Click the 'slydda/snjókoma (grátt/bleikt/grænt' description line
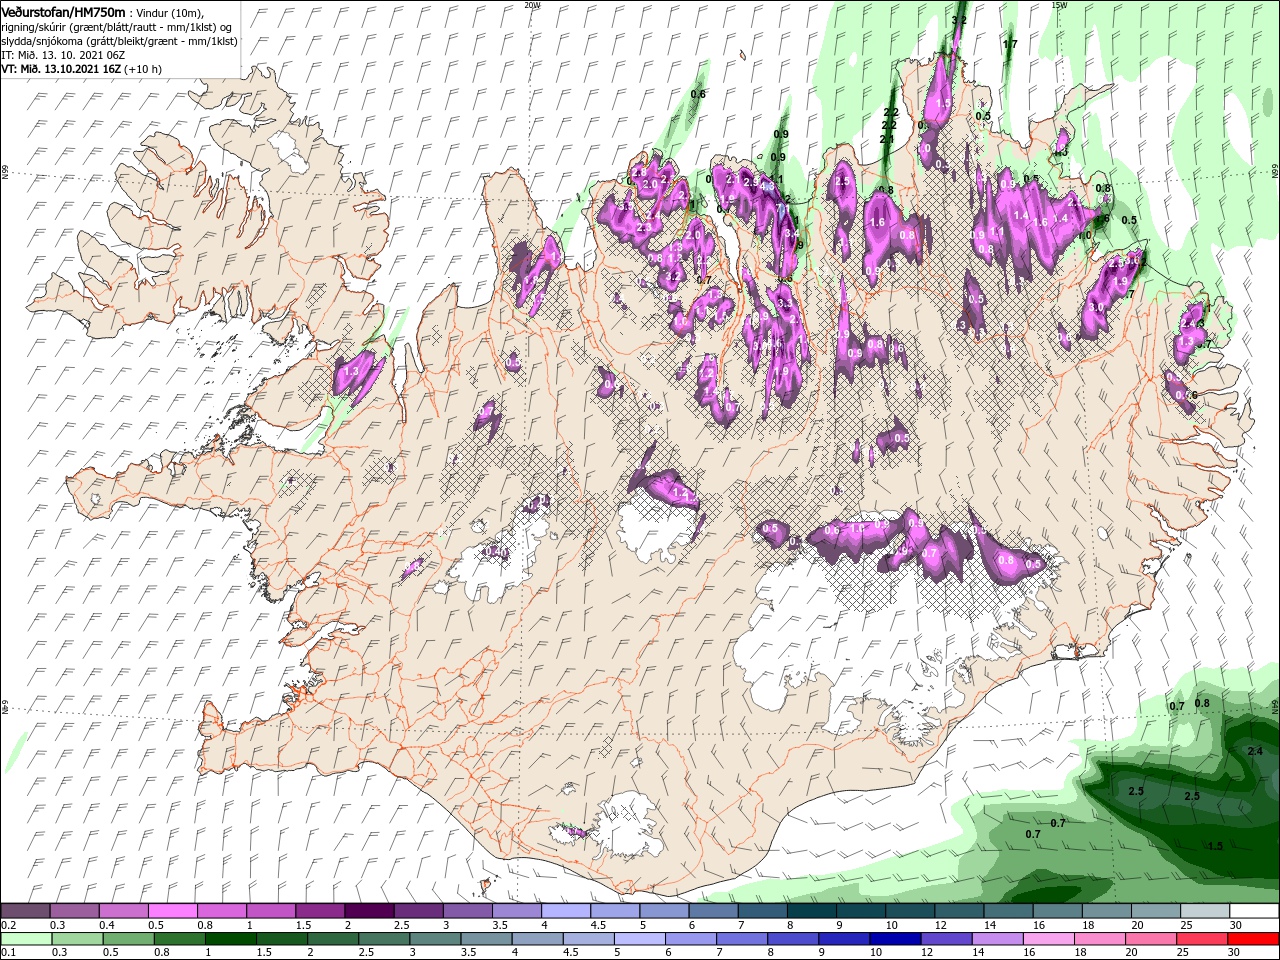Image resolution: width=1280 pixels, height=960 pixels. pos(119,41)
